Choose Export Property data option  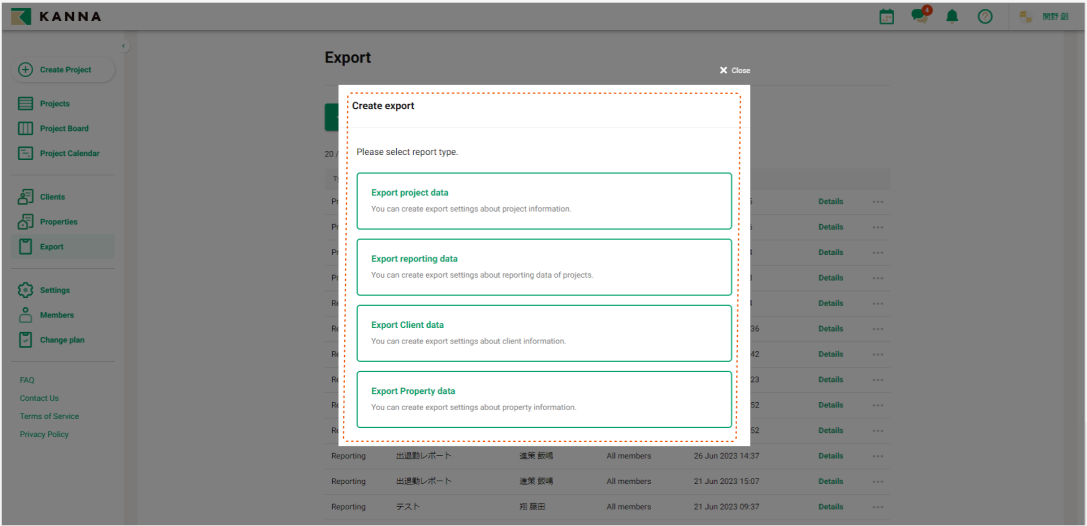click(x=544, y=399)
